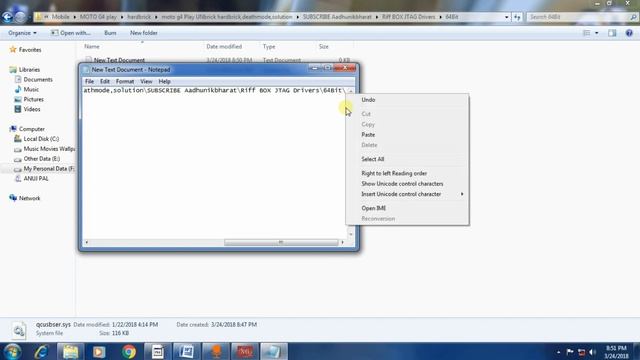640x360 pixels.
Task: Click the Explorer forward arrow button
Action: [x=20, y=17]
